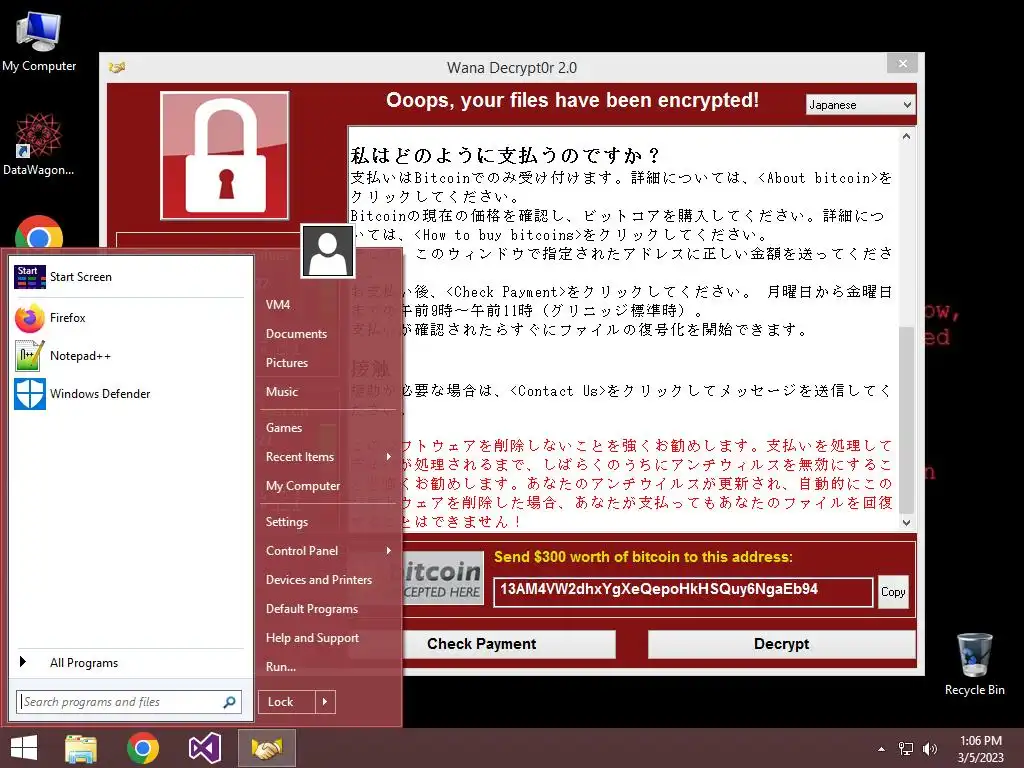Click the Bitcoin accepted here logo
The width and height of the screenshot is (1024, 768).
443,579
